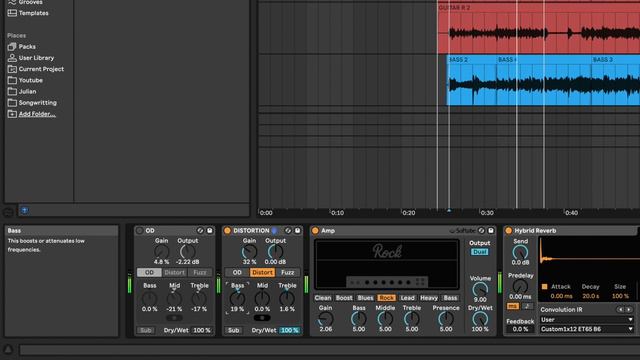Select the Bass amp type
Image resolution: width=640 pixels, height=360 pixels.
click(x=450, y=298)
